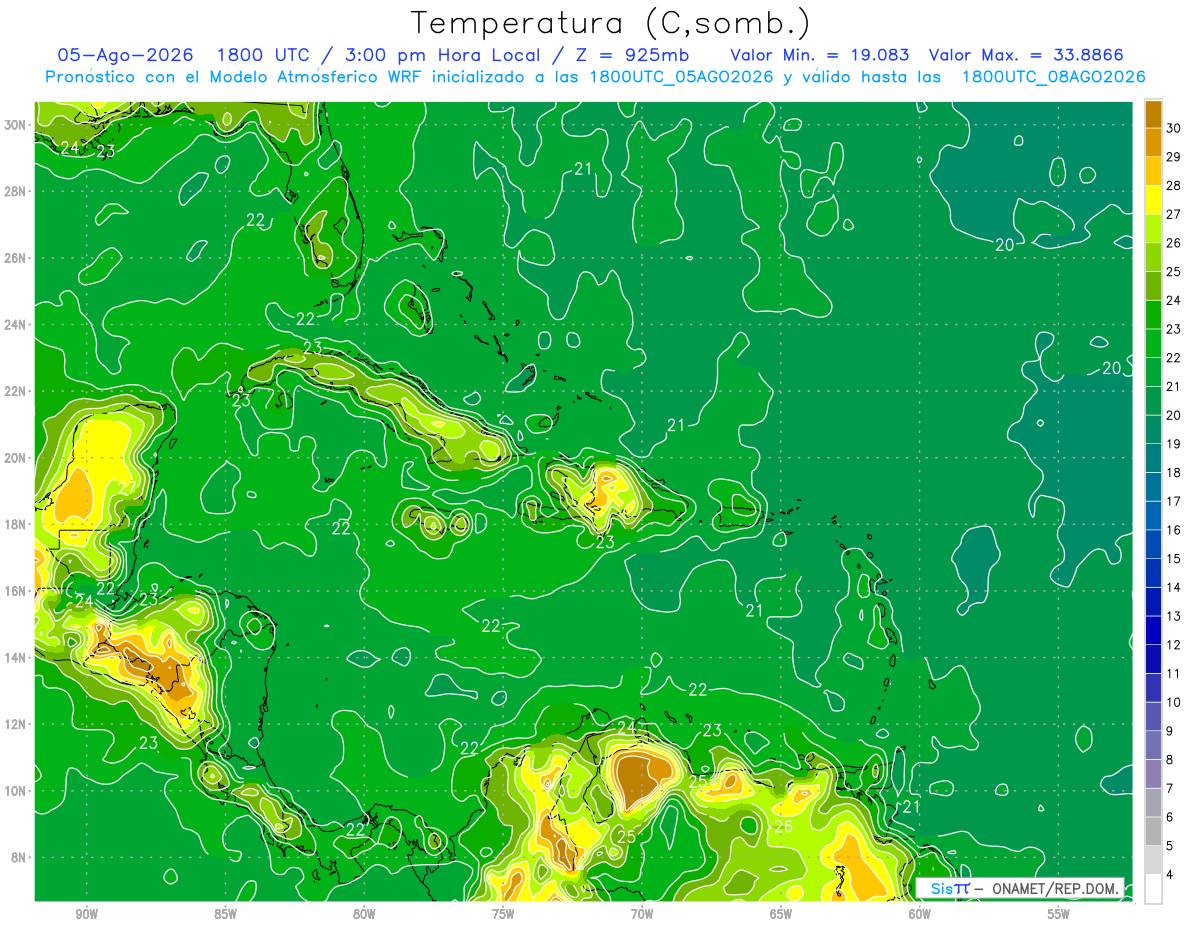Click "Valor Min. = 19.083"

pyautogui.click(x=819, y=55)
